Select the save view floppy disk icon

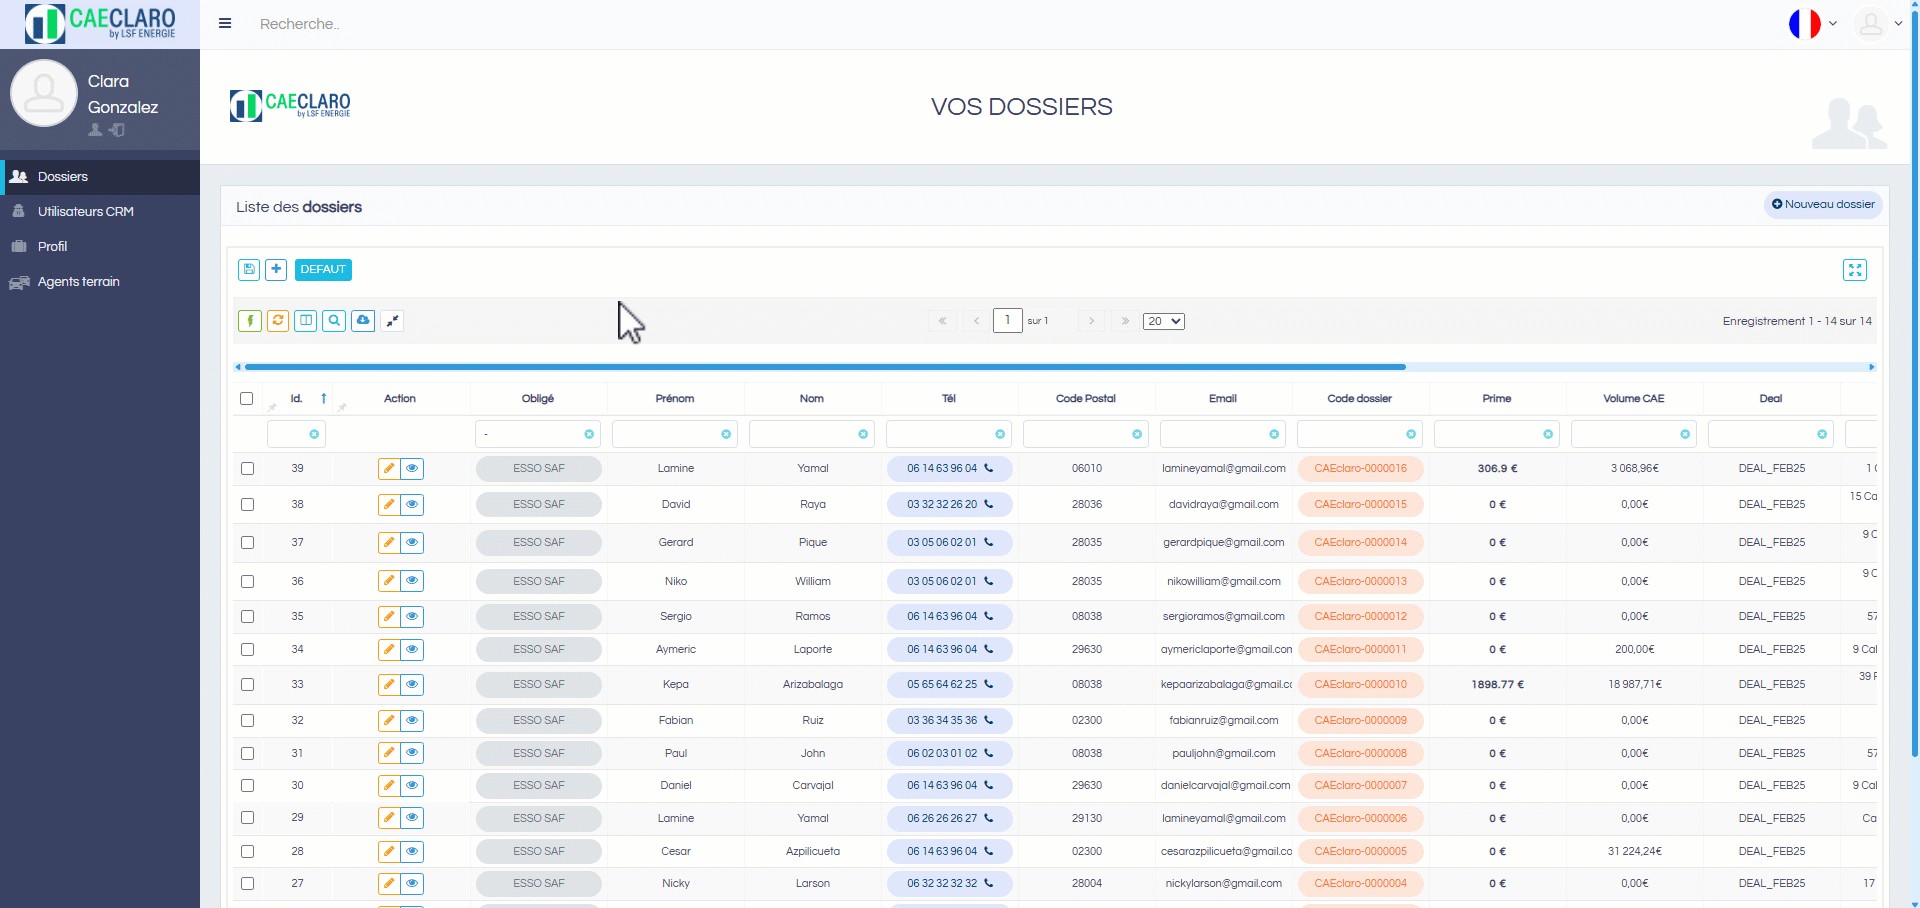[x=249, y=270]
